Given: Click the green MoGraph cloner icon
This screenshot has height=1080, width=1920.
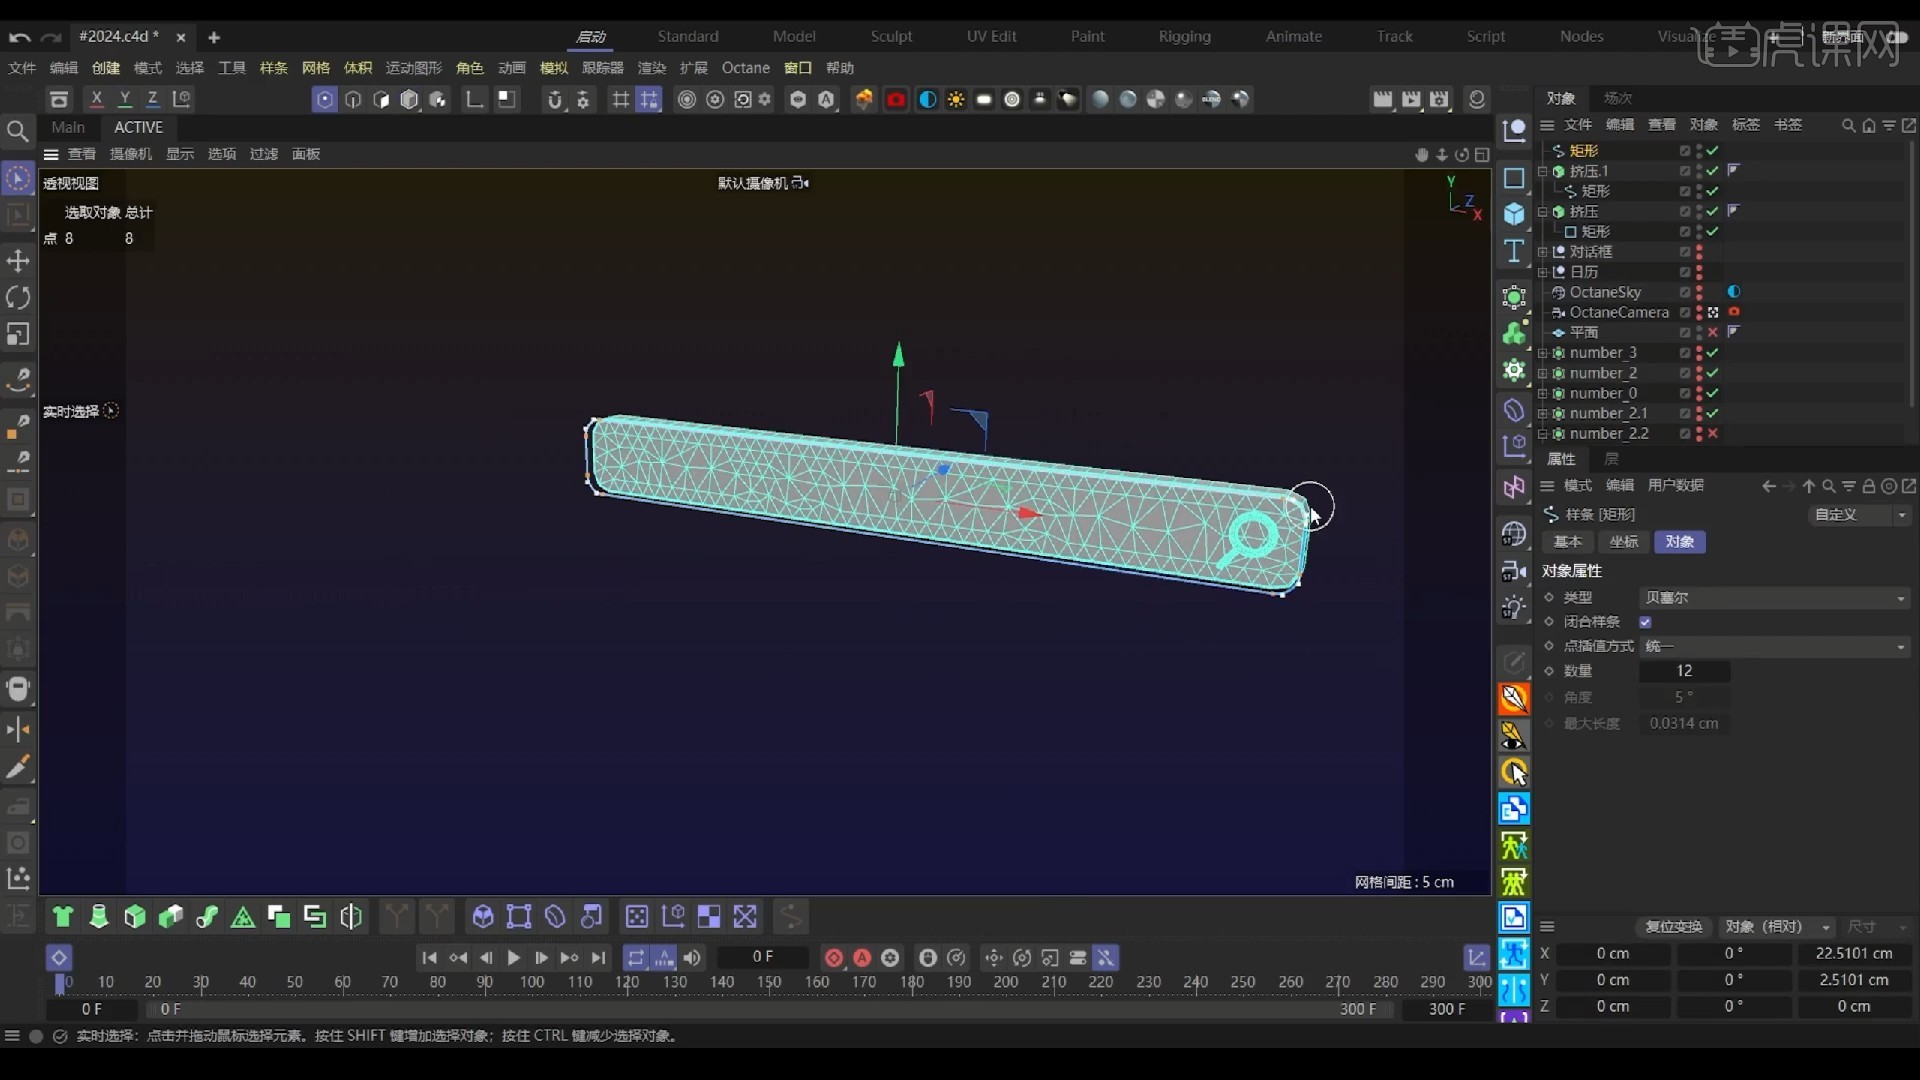Looking at the screenshot, I should coord(1514,333).
